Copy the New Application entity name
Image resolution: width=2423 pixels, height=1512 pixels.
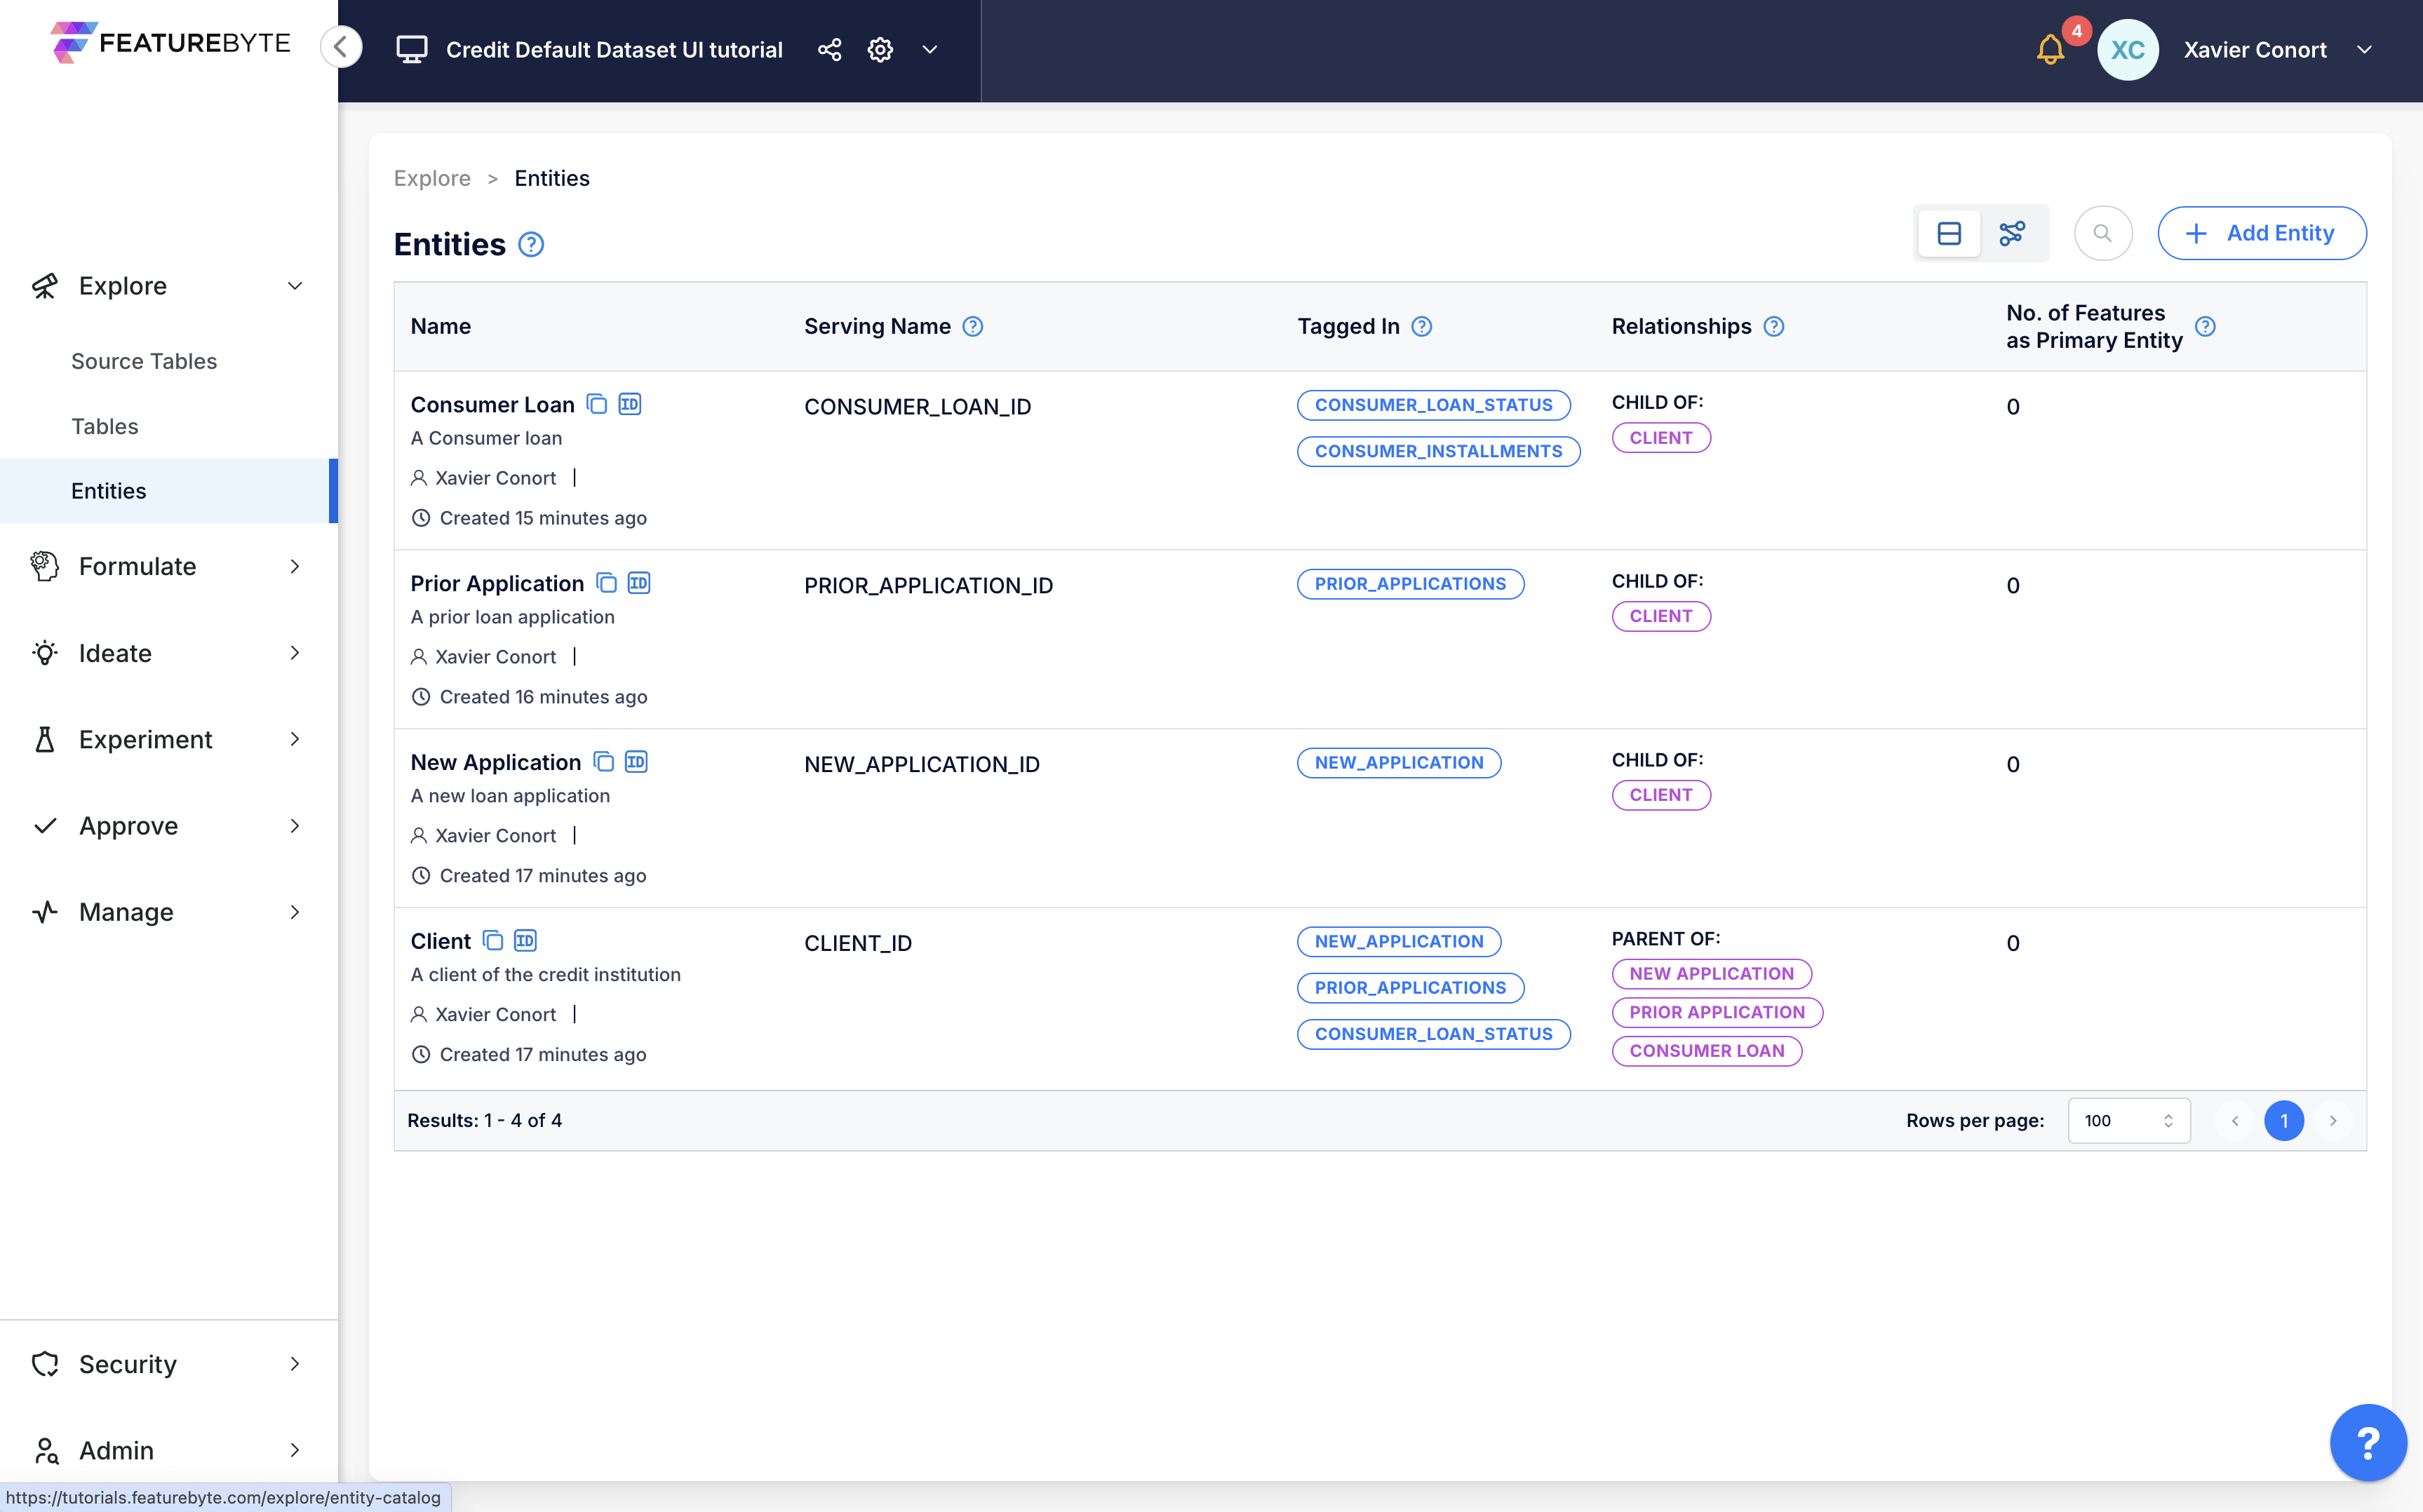point(603,762)
